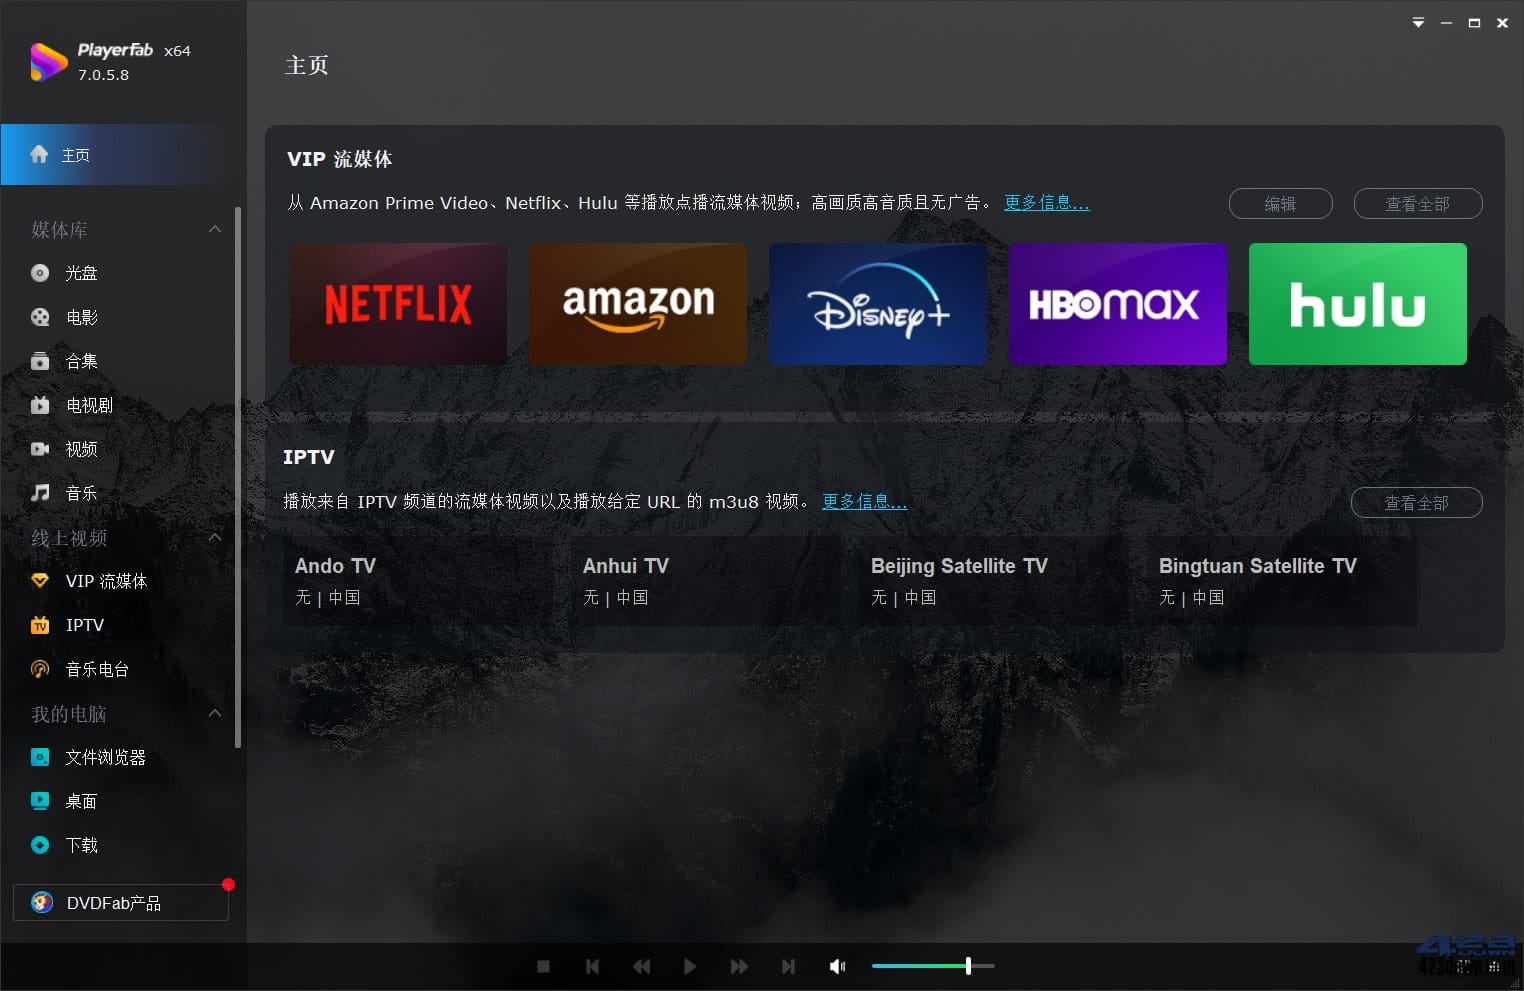Select the 主页 home tab
The image size is (1524, 991).
point(122,155)
